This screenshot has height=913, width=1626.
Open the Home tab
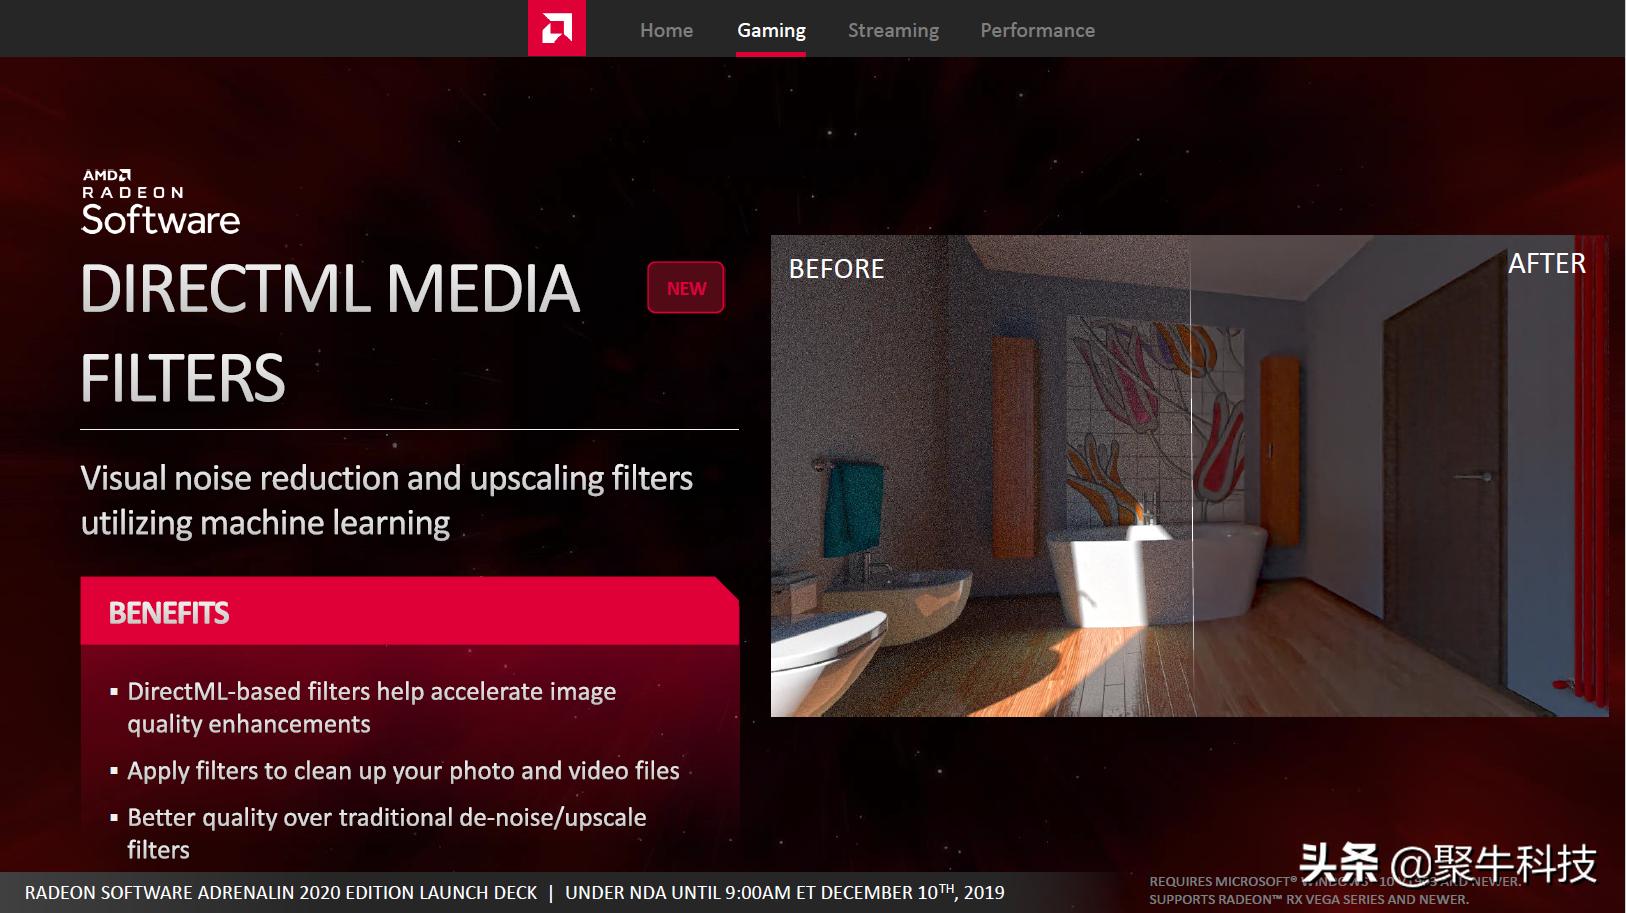tap(666, 30)
